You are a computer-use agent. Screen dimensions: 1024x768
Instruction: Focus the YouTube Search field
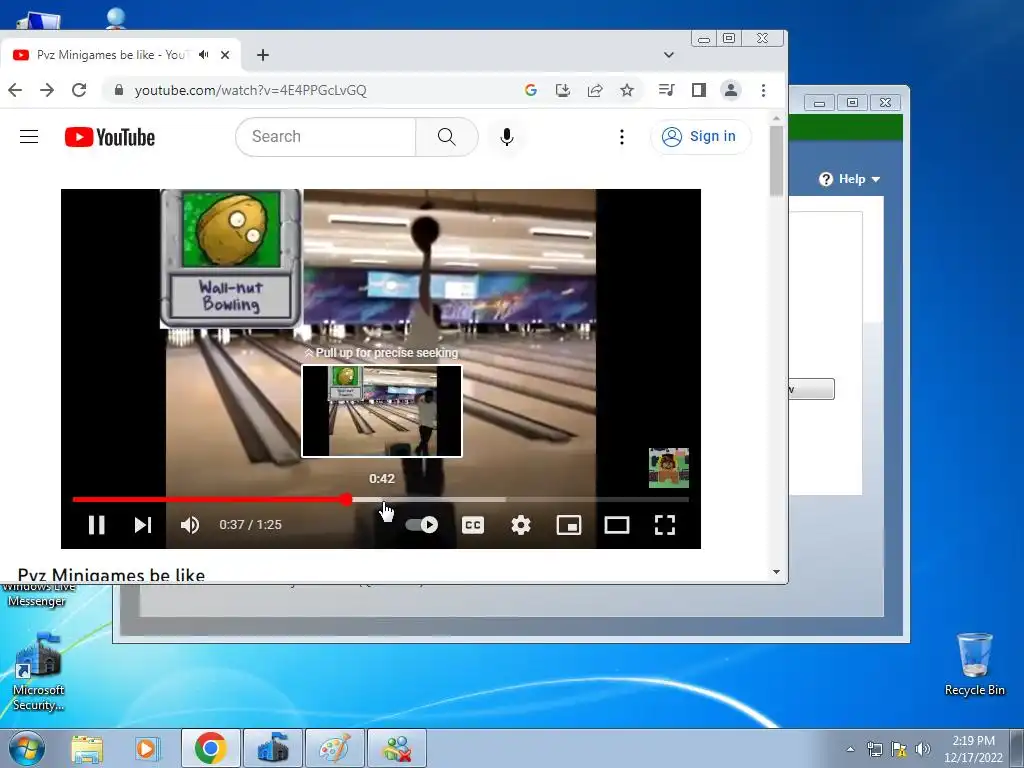325,136
